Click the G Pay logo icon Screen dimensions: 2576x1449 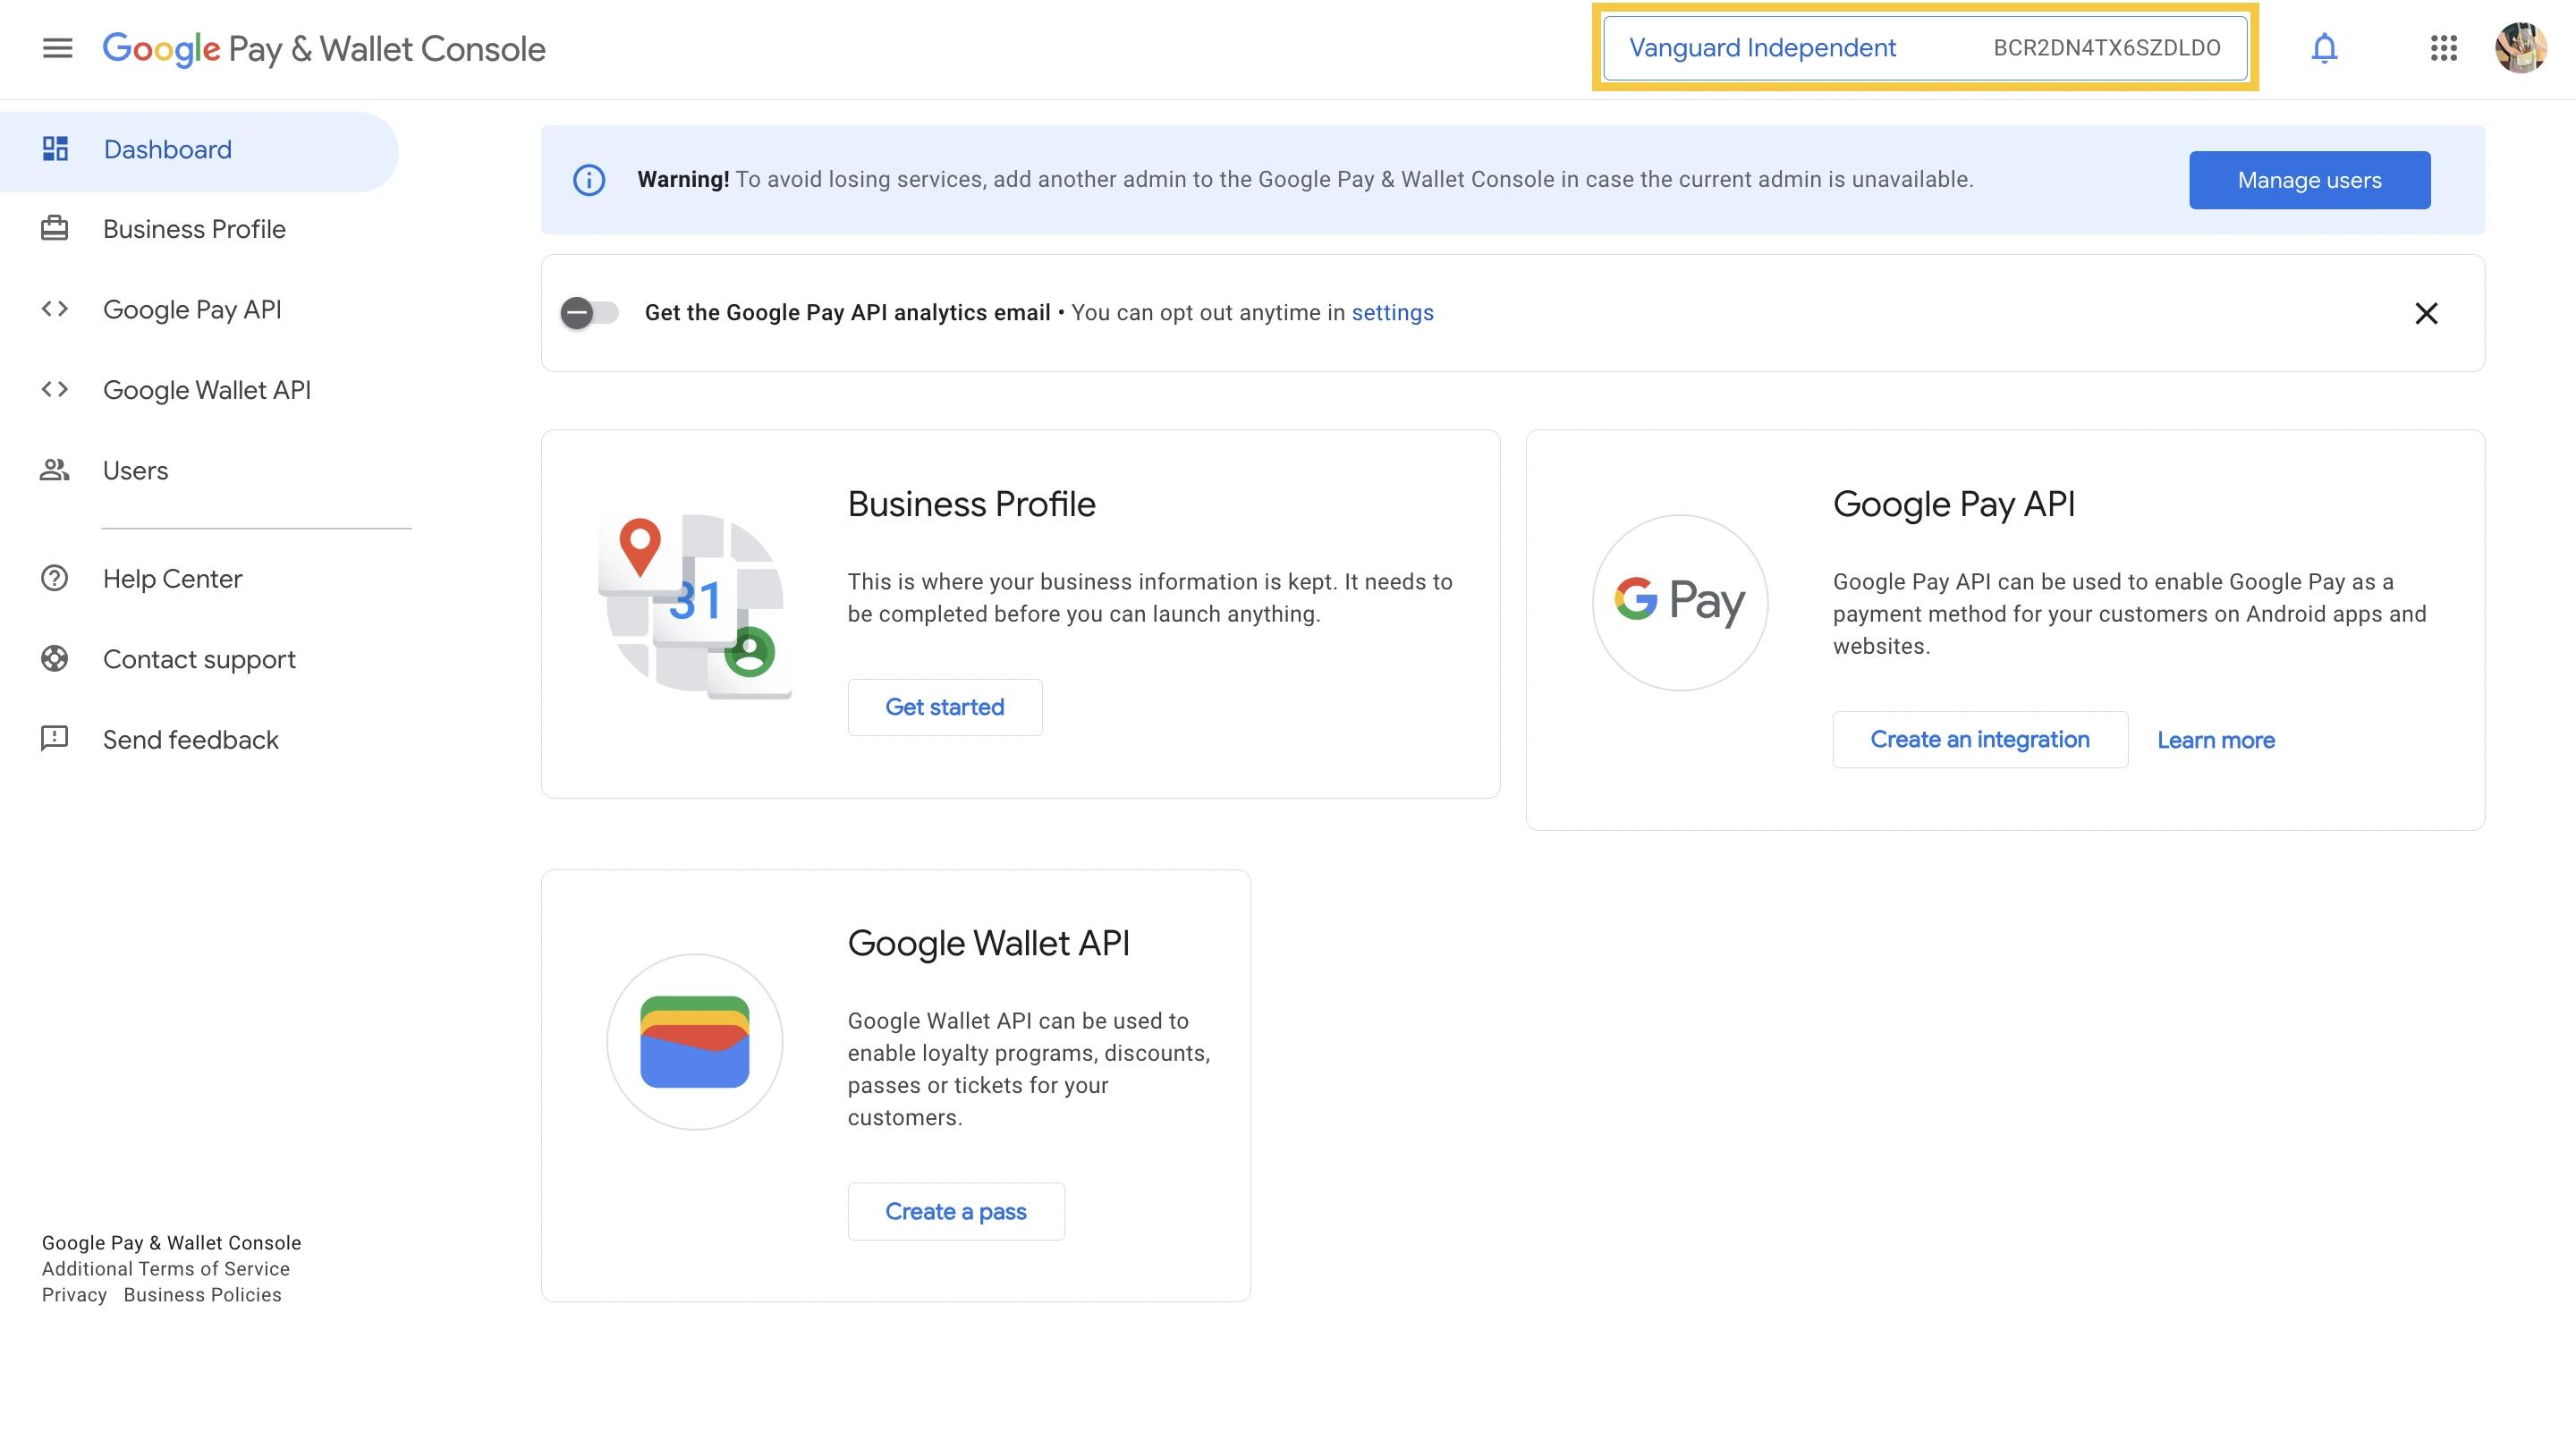coord(1680,602)
